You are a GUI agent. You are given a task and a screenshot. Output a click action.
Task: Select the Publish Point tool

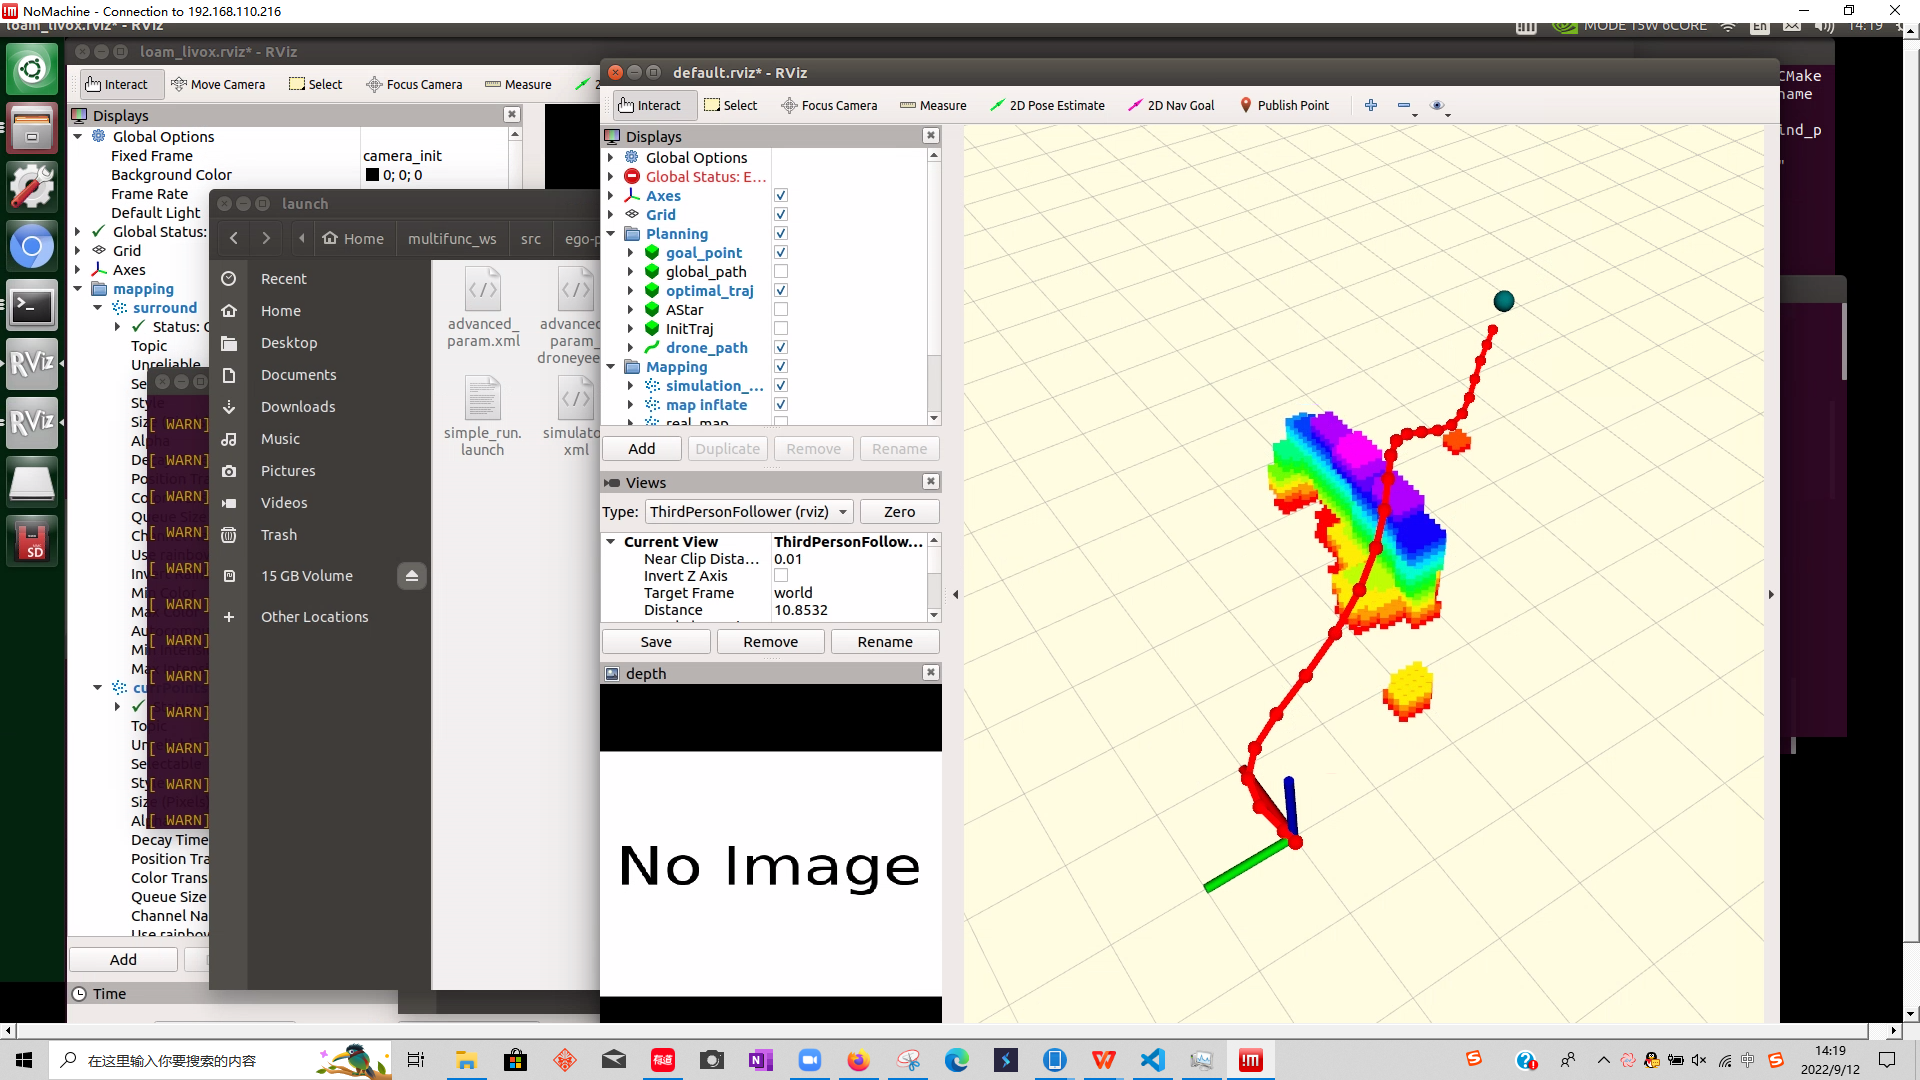coord(1284,105)
